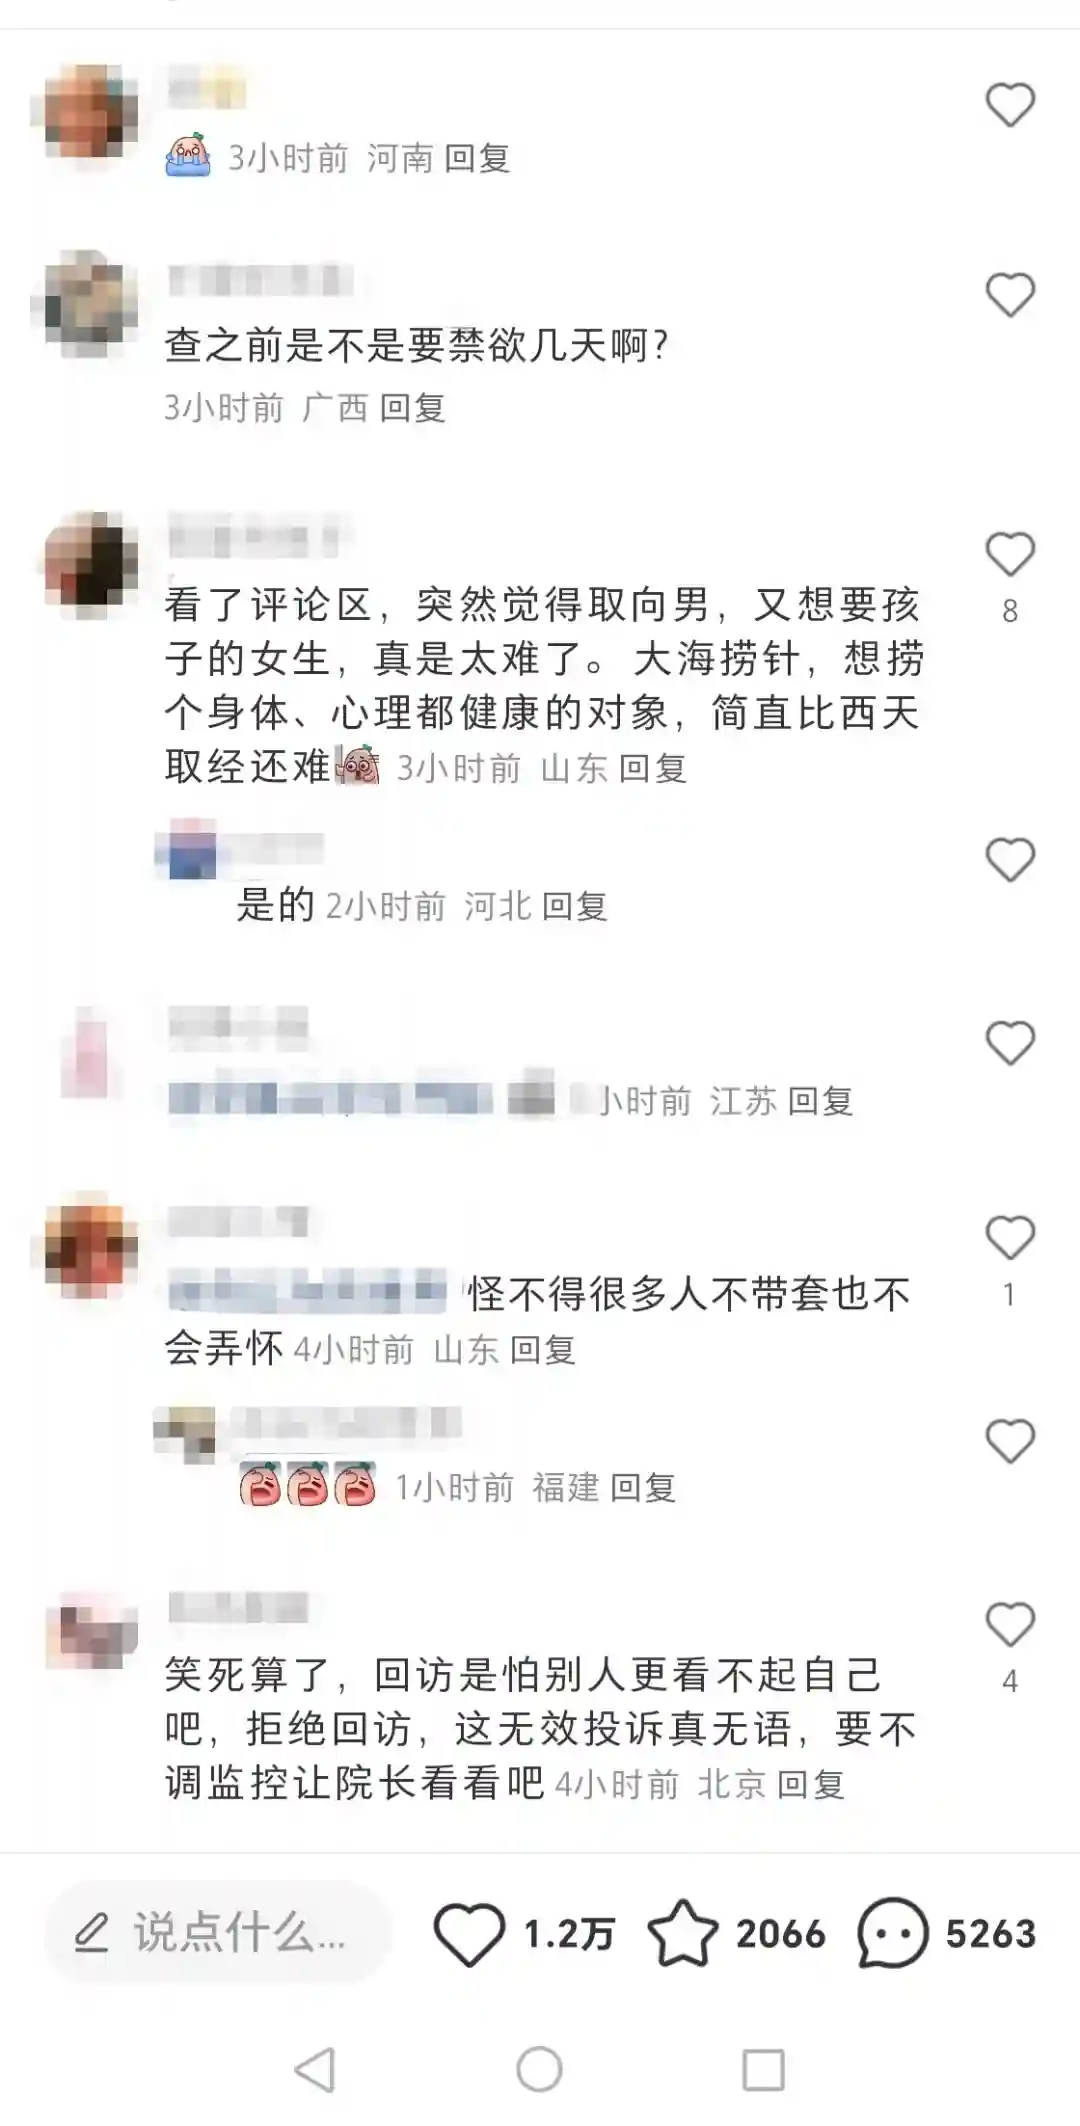Image resolution: width=1080 pixels, height=2126 pixels.
Task: Open comments bubble showing 5263
Action: (893, 1934)
